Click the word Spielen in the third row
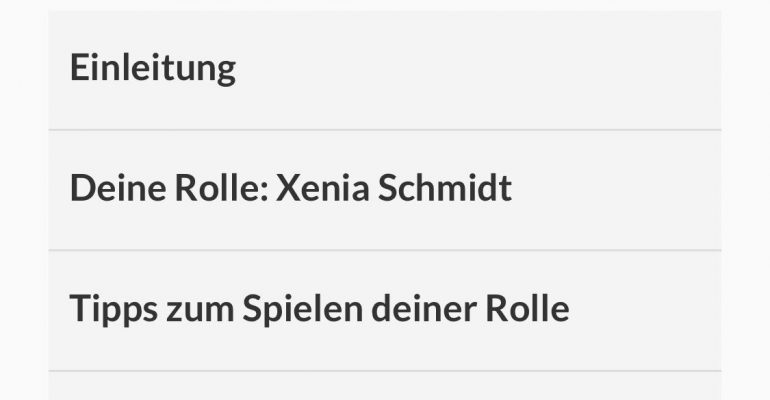770x400 pixels. pyautogui.click(x=303, y=310)
